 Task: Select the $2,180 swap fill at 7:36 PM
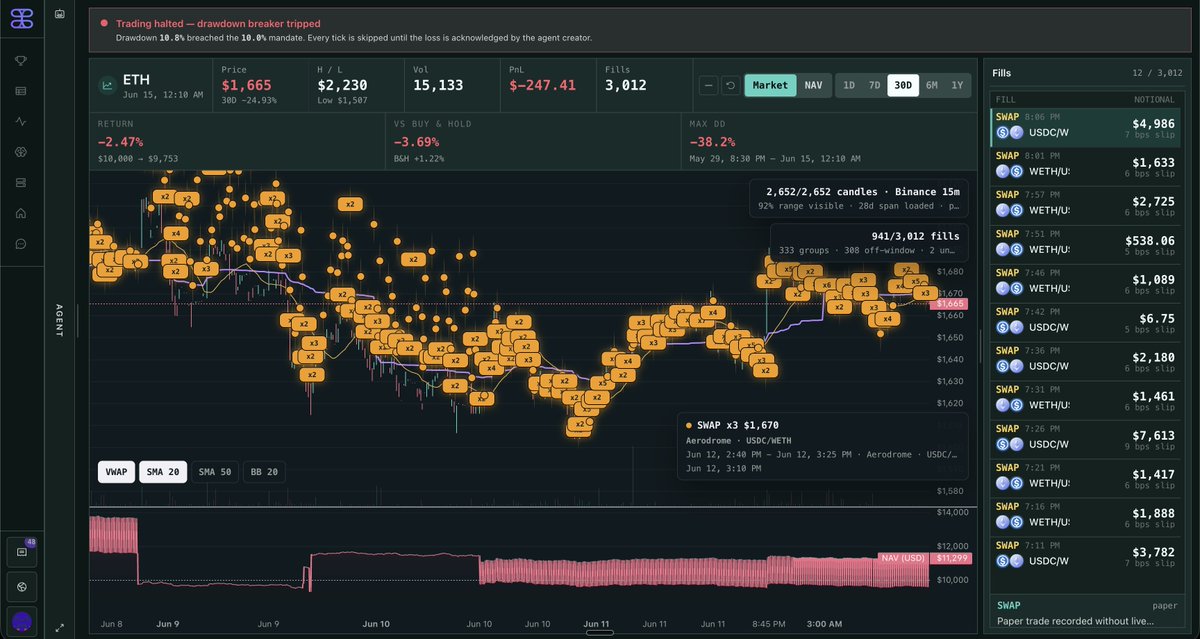point(1085,362)
